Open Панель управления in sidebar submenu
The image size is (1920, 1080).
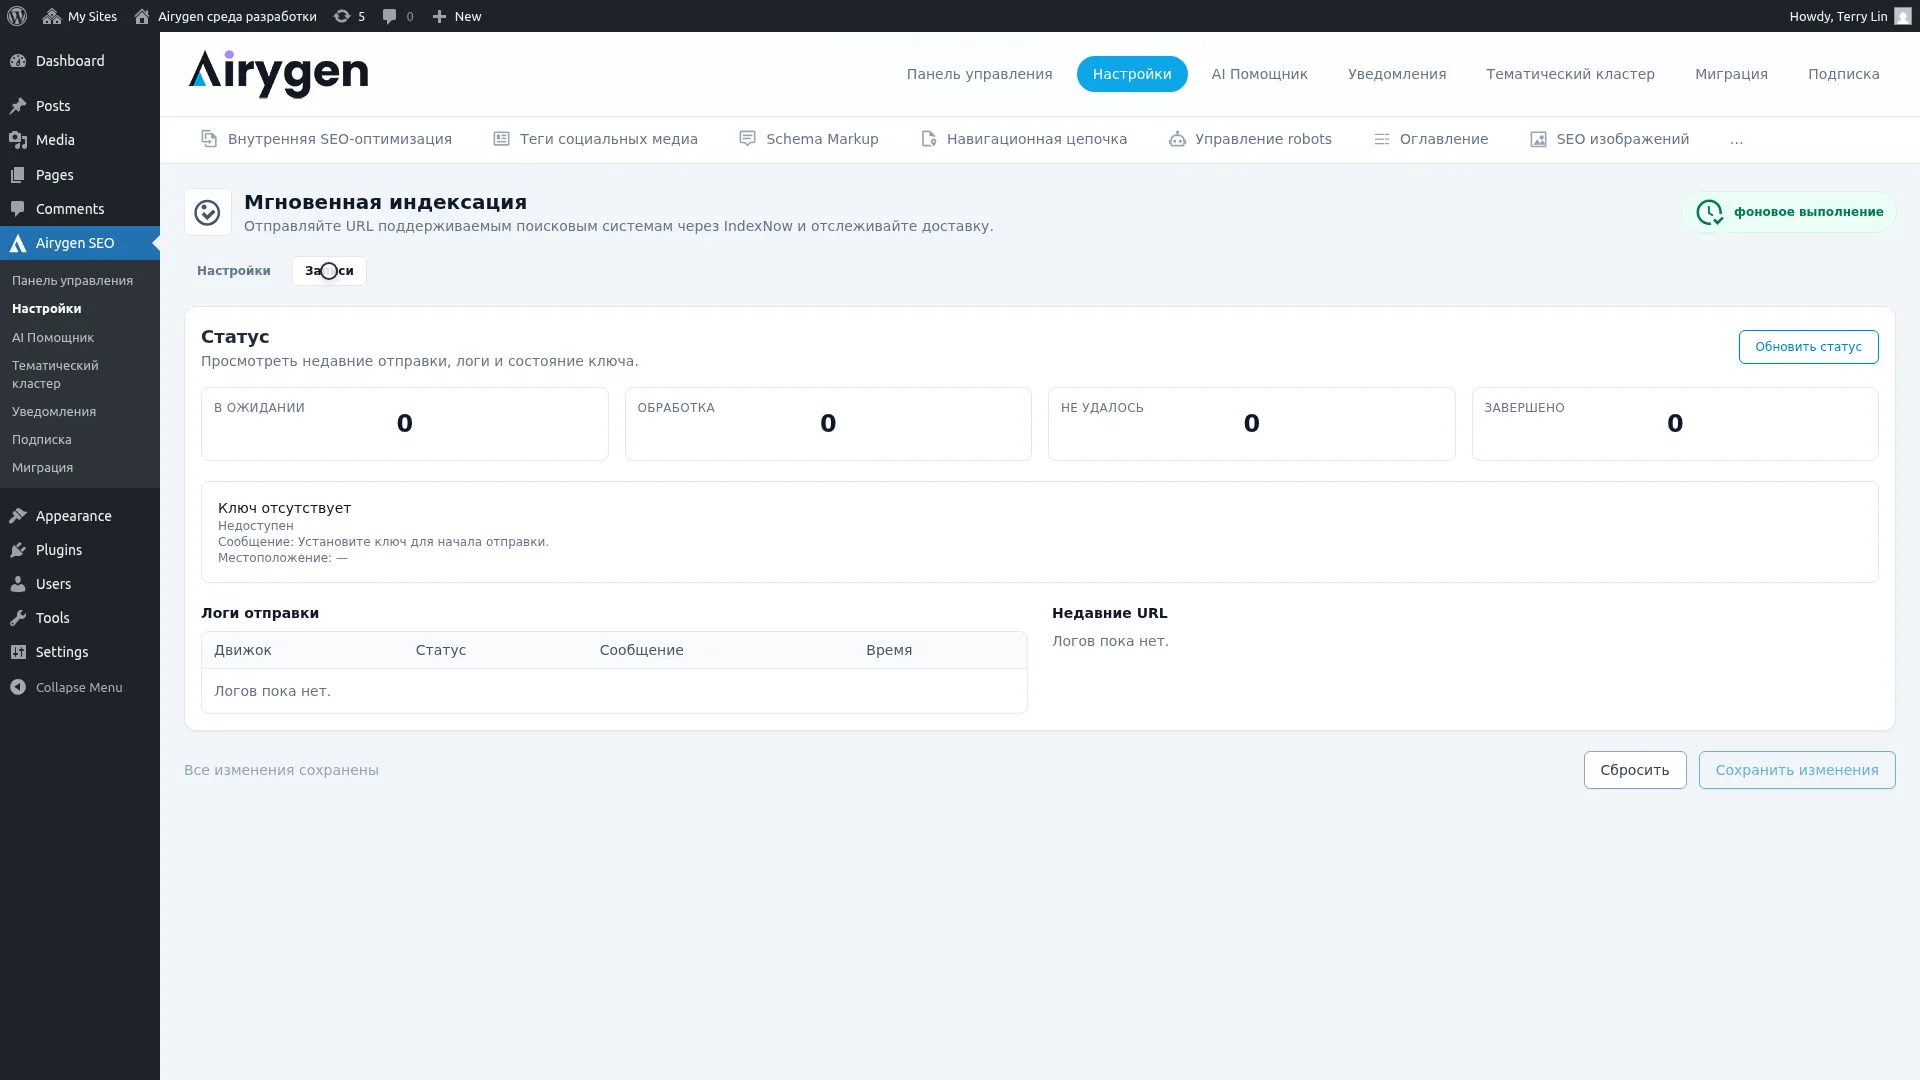72,281
